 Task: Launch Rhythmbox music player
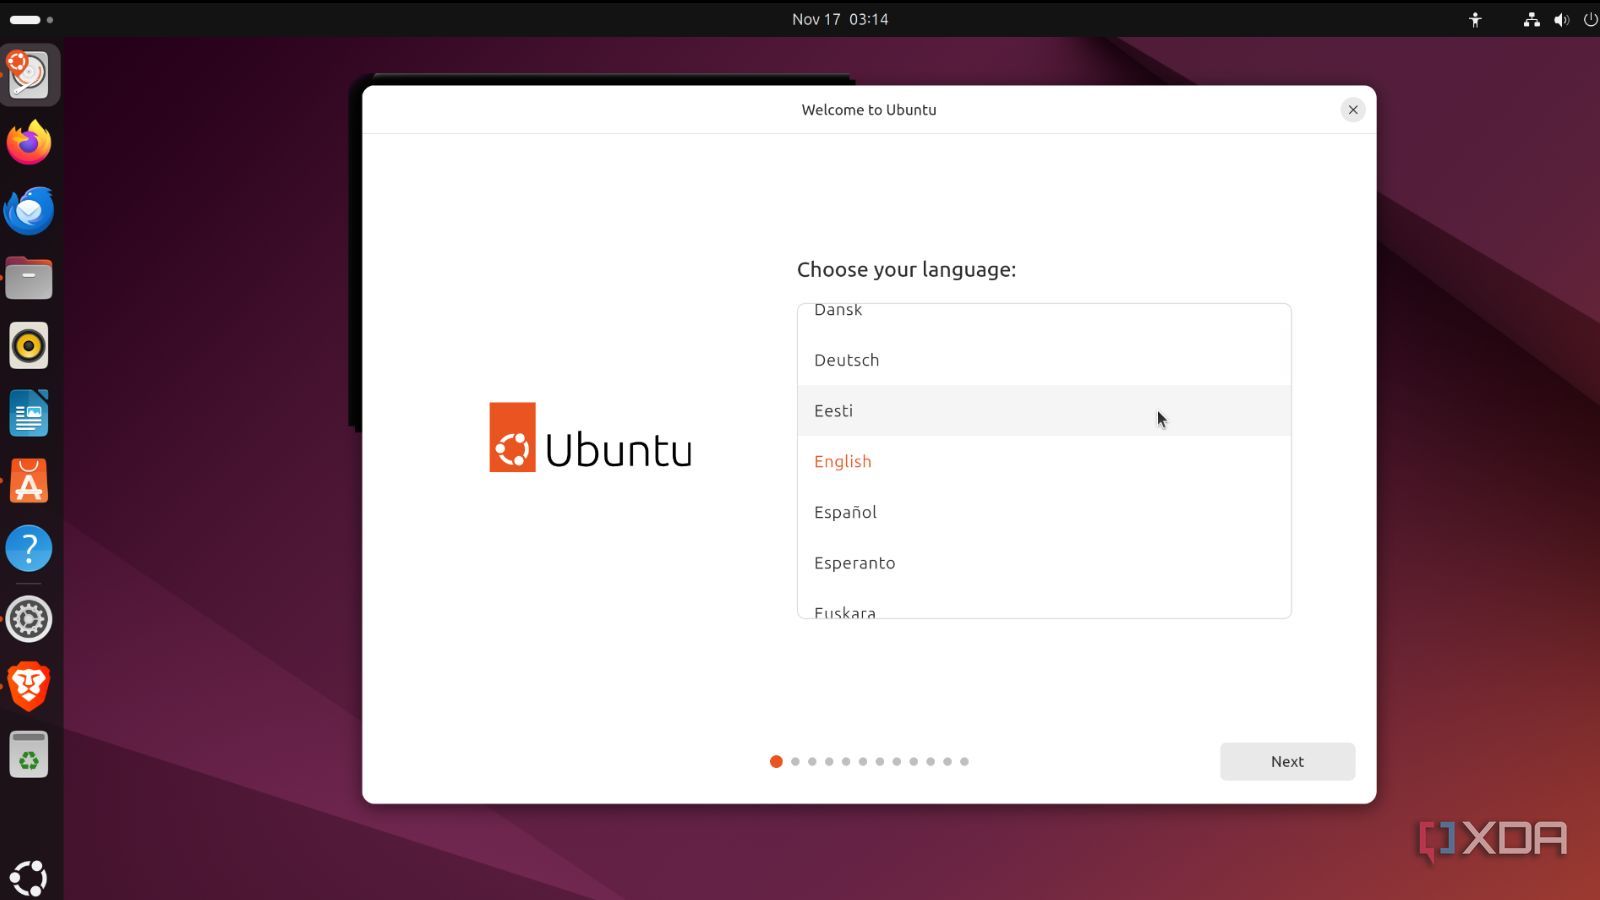pyautogui.click(x=29, y=346)
